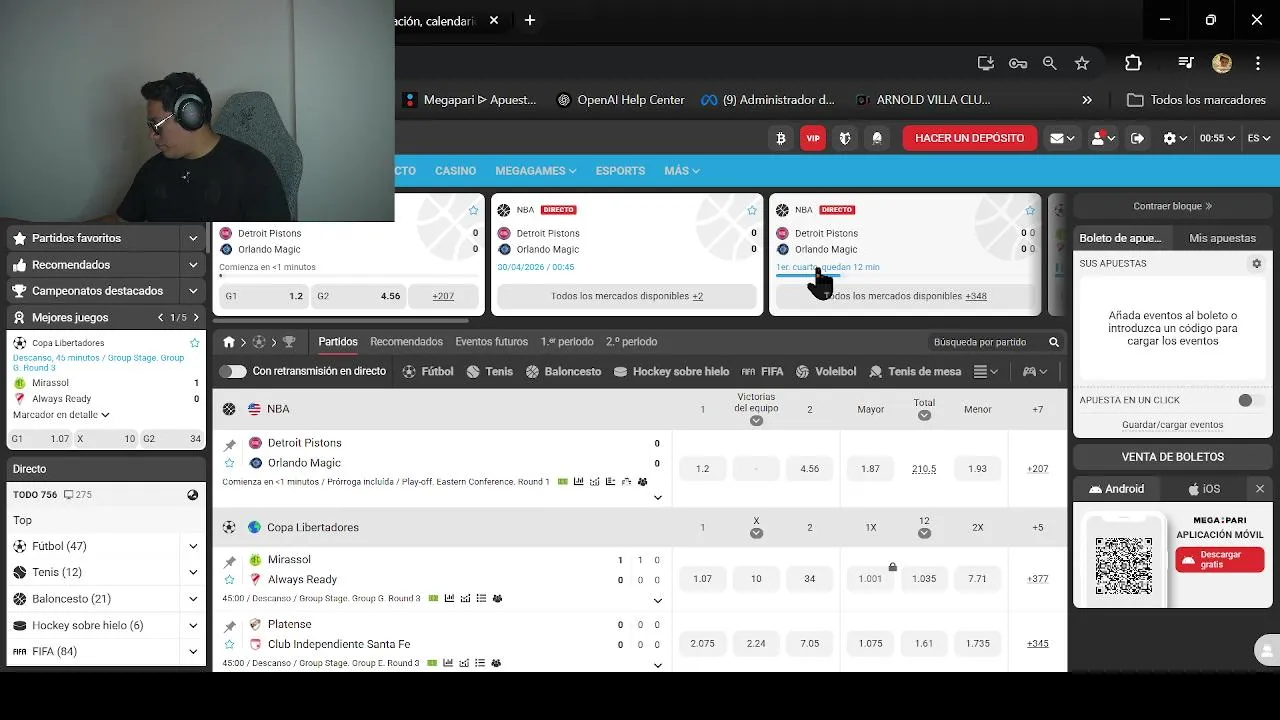The image size is (1280, 720).
Task: Filter by Fútbol sport icon
Action: pos(428,371)
